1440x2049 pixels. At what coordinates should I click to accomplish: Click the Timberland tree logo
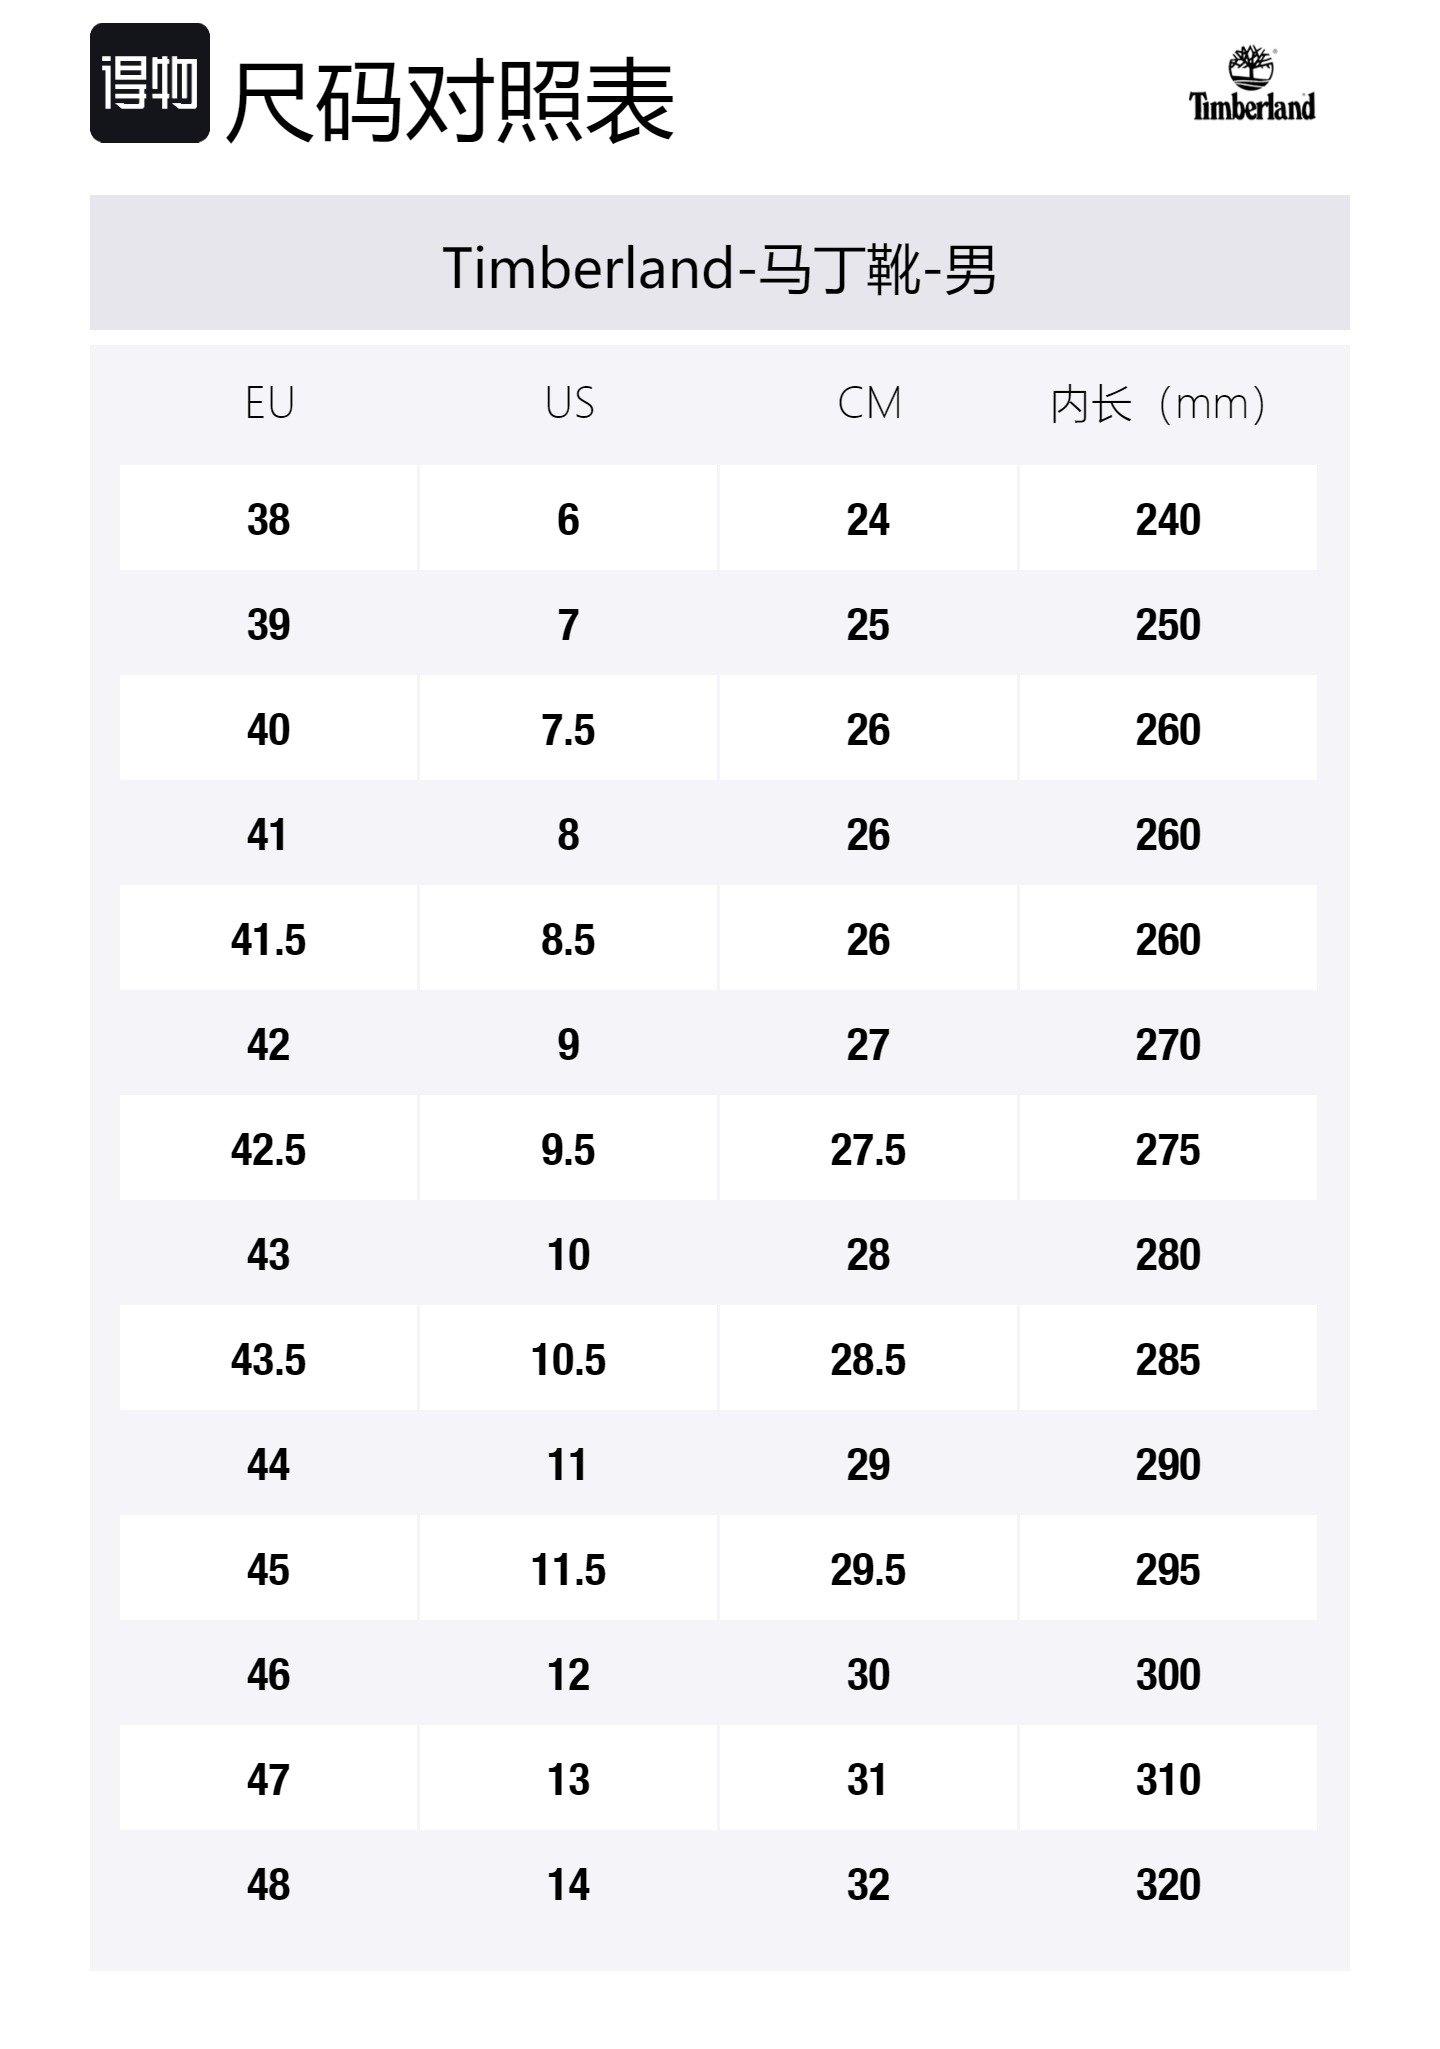coord(1251,85)
